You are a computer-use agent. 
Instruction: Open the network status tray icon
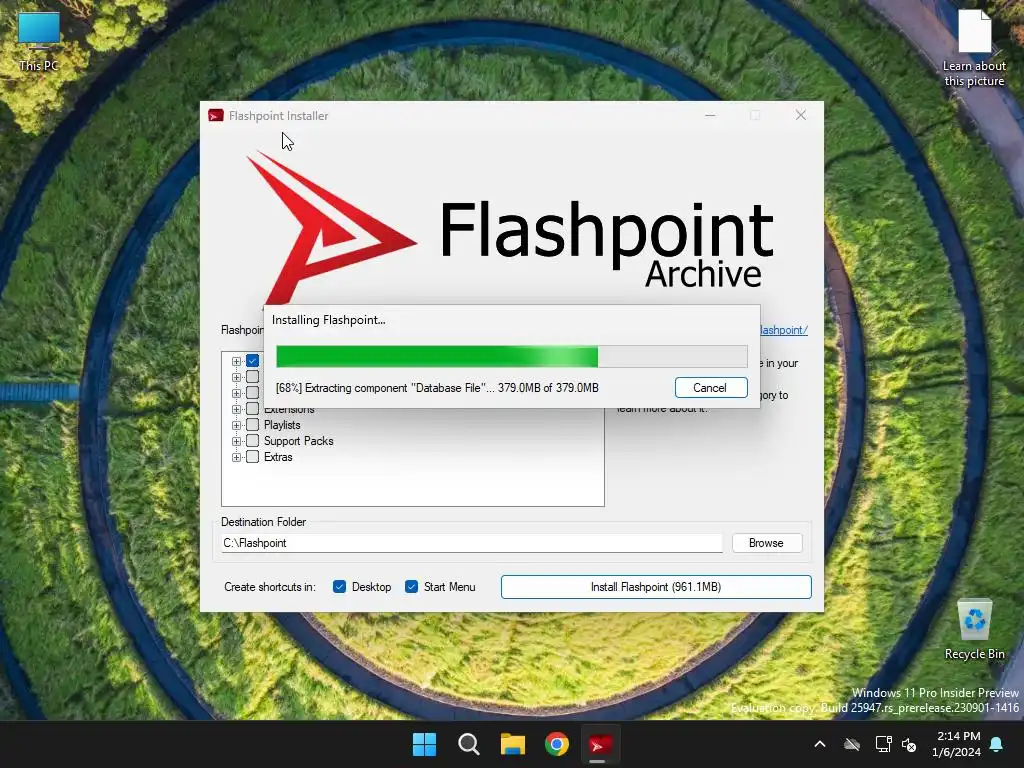pos(883,744)
